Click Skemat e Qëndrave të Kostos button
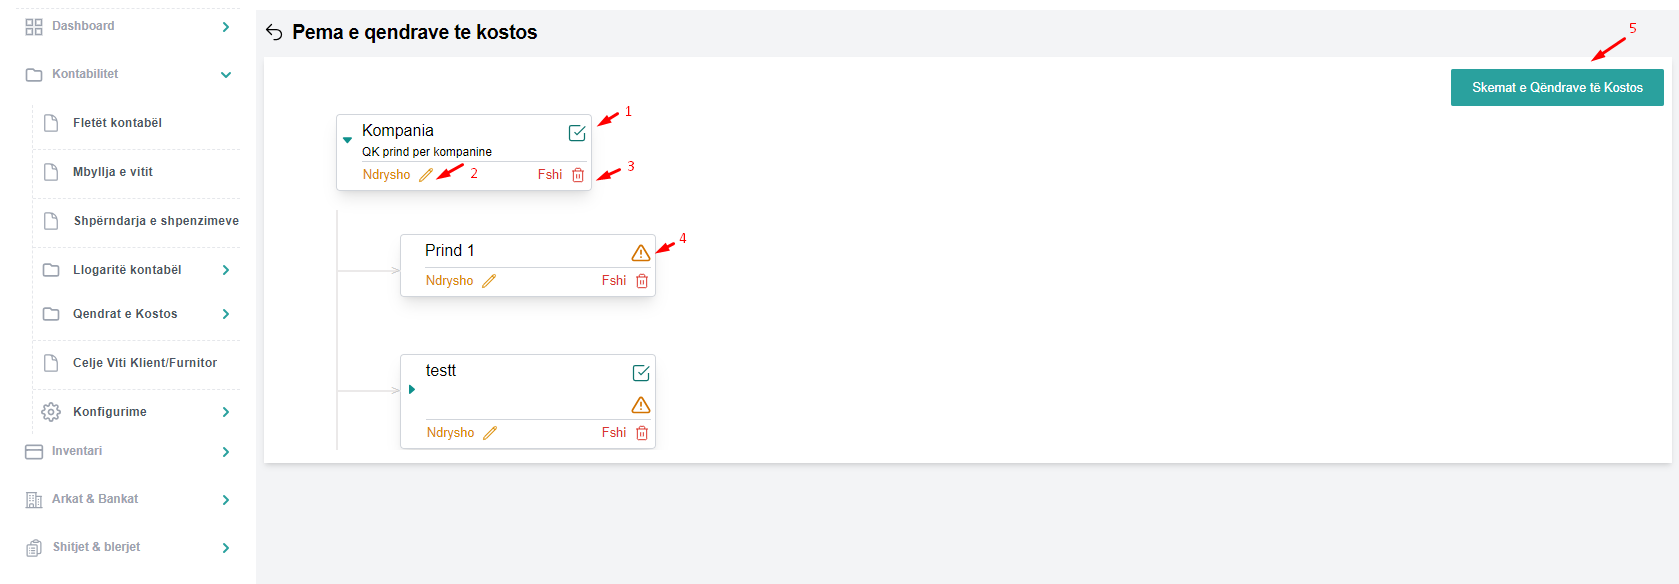Screen dimensions: 1679x584 1557,88
